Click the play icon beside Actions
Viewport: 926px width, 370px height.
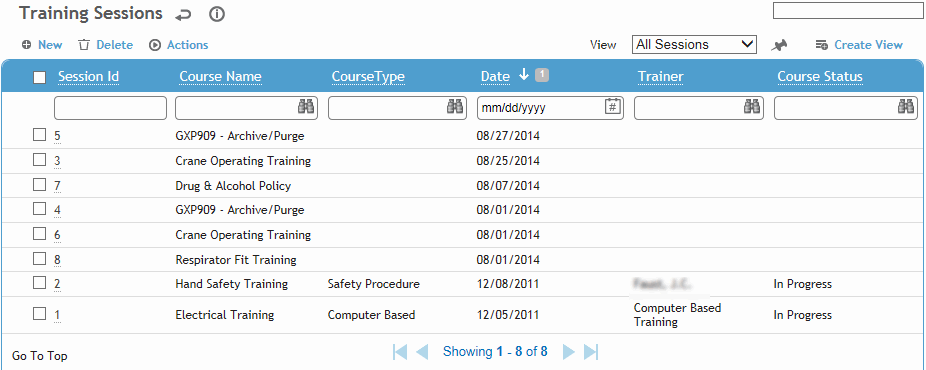(155, 45)
